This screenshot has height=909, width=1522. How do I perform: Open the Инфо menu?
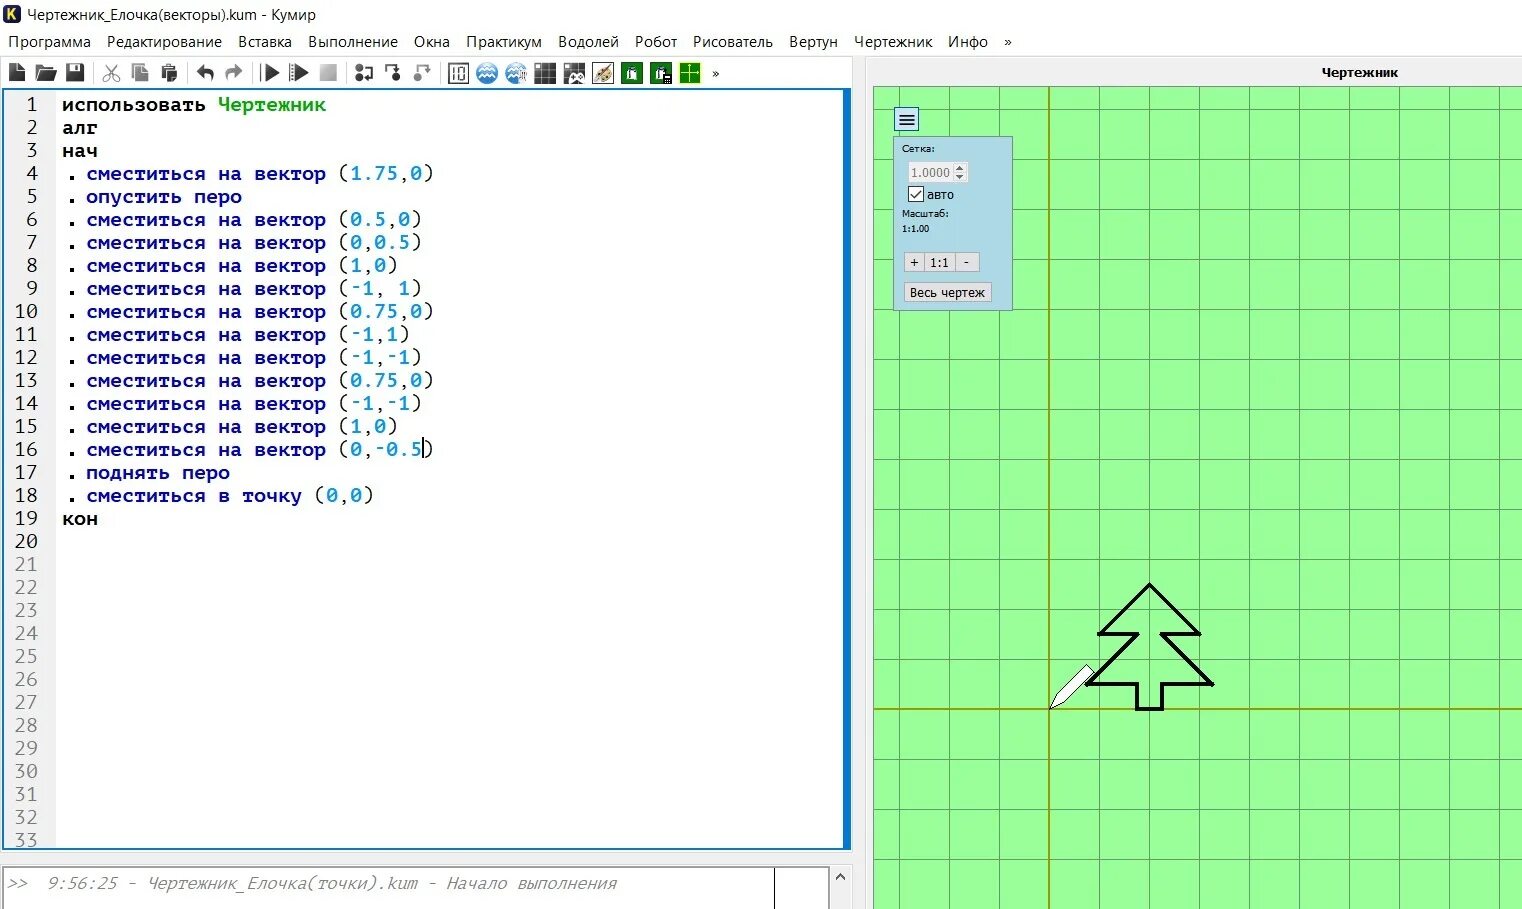pyautogui.click(x=968, y=42)
